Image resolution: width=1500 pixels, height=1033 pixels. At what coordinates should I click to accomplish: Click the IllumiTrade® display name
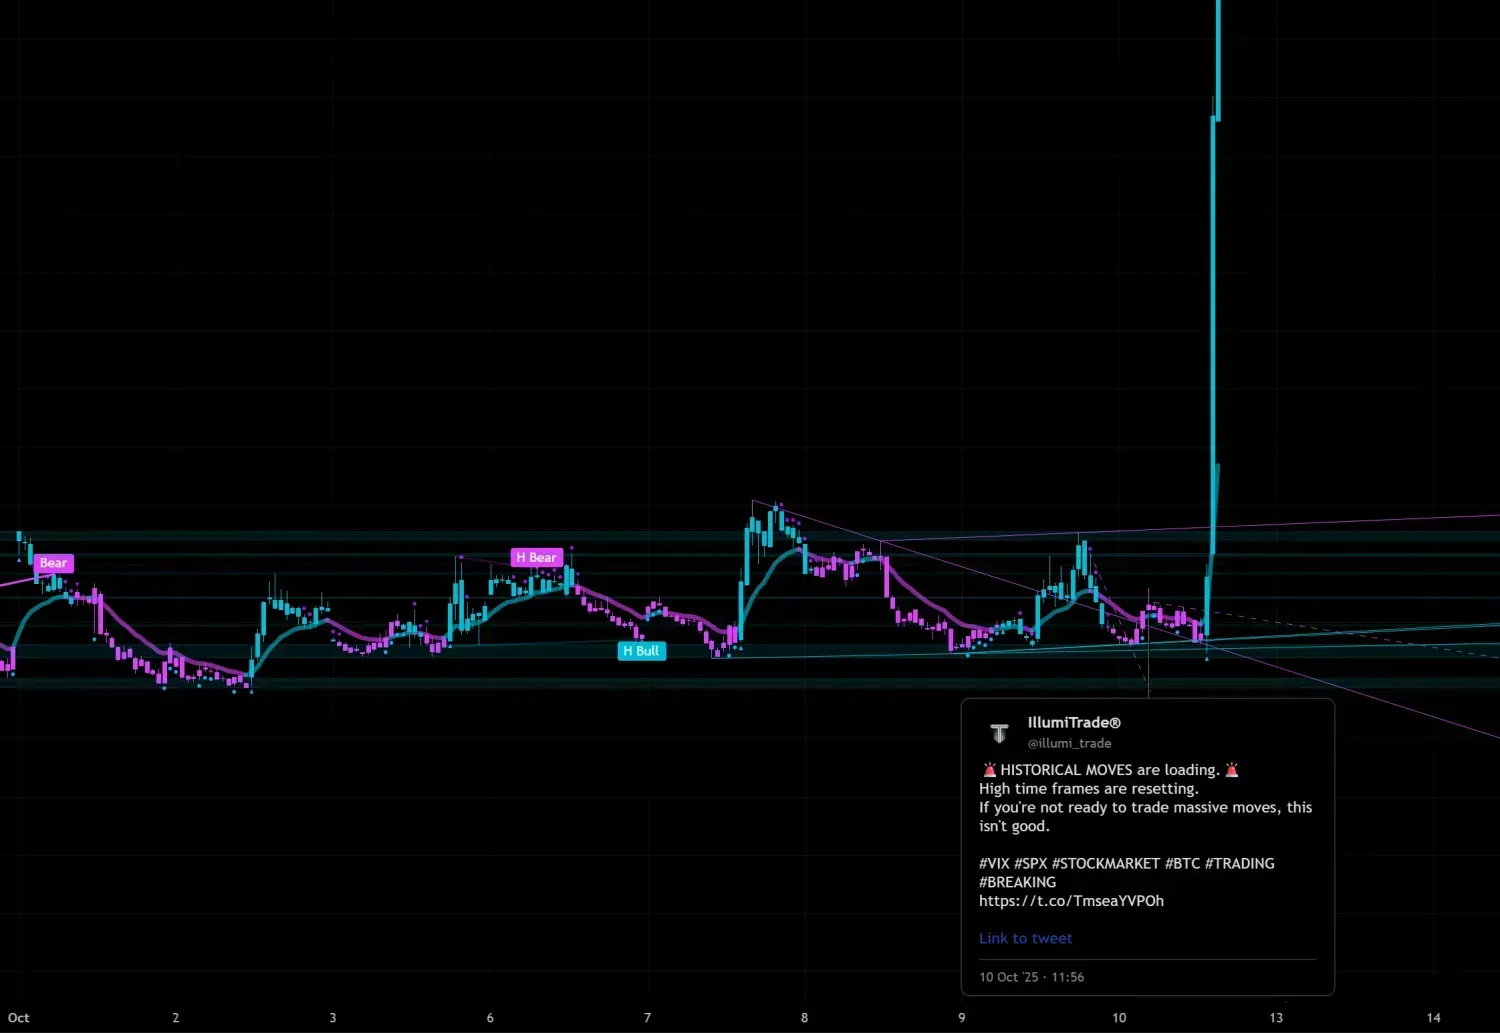tap(1074, 722)
